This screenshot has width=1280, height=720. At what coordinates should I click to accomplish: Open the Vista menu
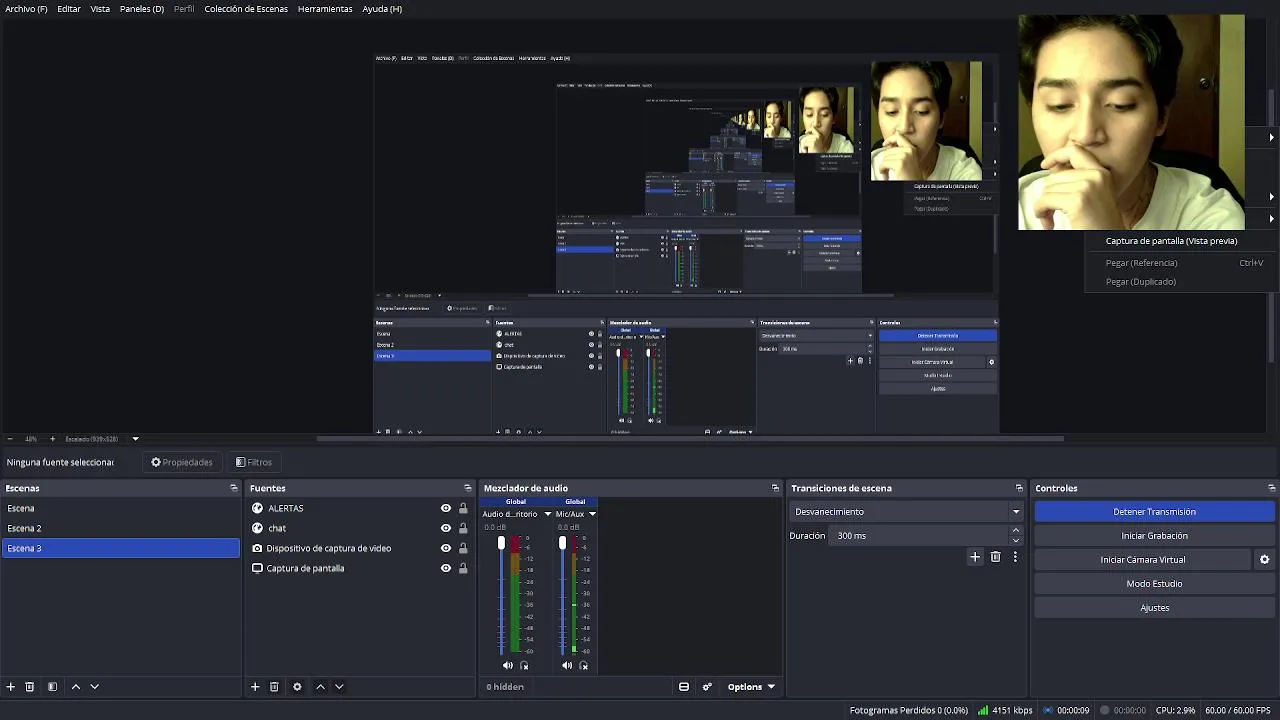click(100, 9)
